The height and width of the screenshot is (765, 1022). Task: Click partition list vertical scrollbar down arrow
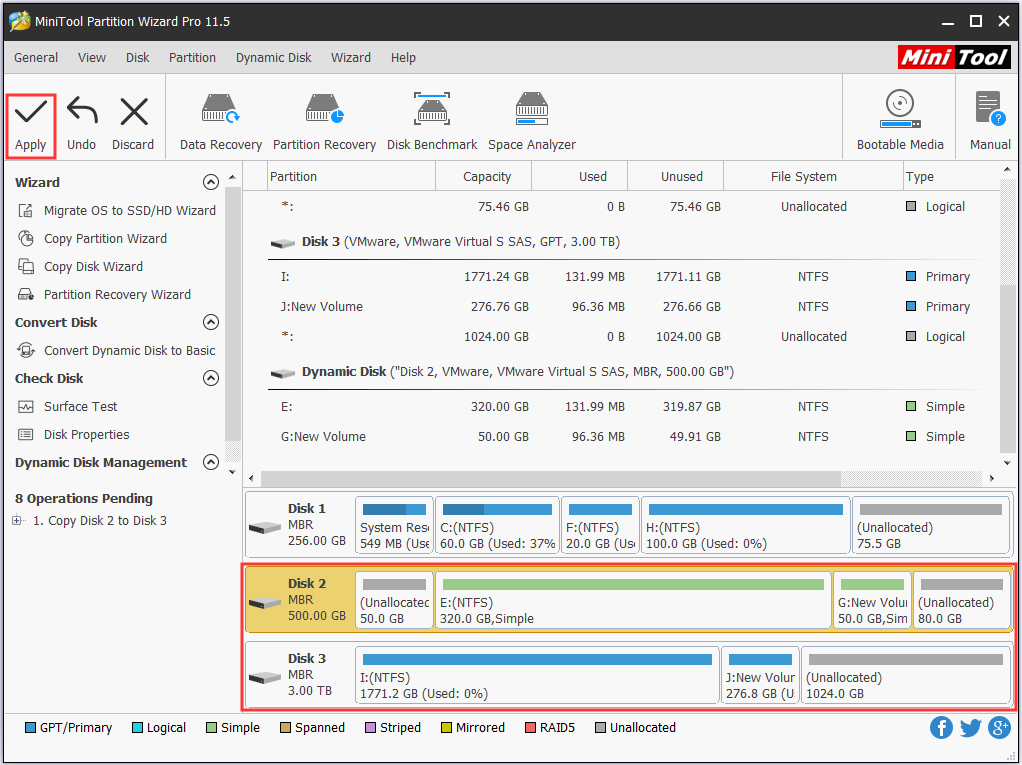coord(1007,463)
